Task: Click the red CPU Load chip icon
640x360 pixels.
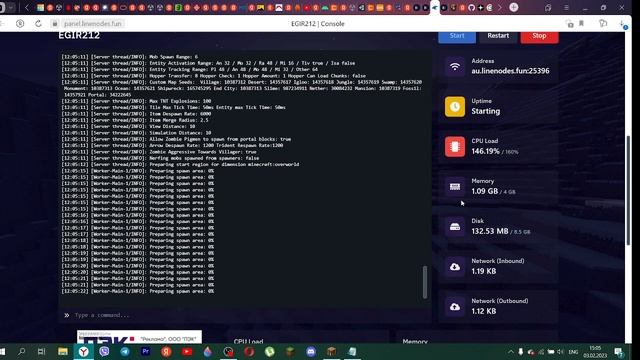Action: (455, 147)
